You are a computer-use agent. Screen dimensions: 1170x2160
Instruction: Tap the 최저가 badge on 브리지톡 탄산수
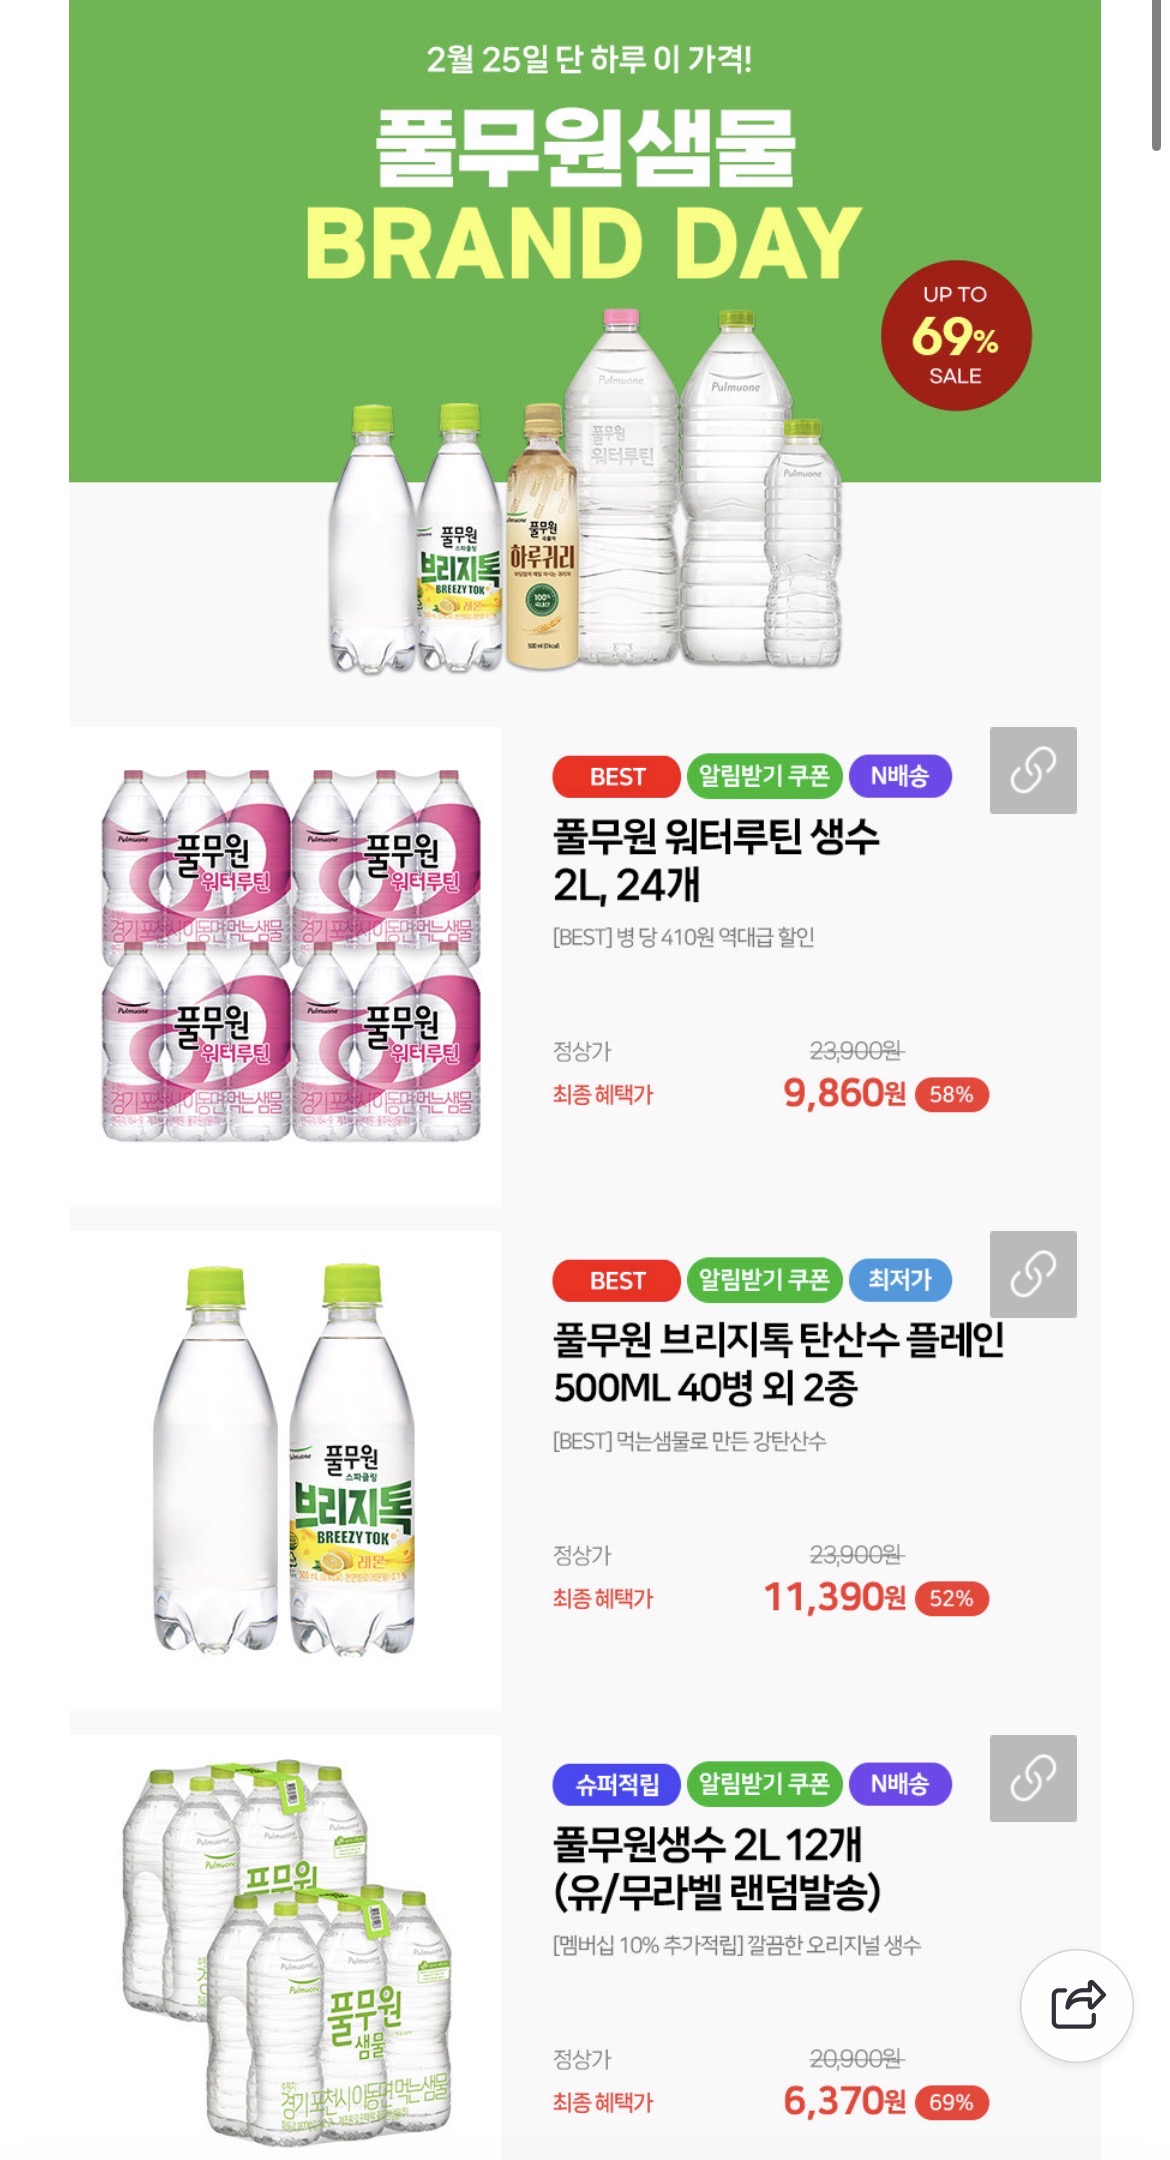point(899,1280)
